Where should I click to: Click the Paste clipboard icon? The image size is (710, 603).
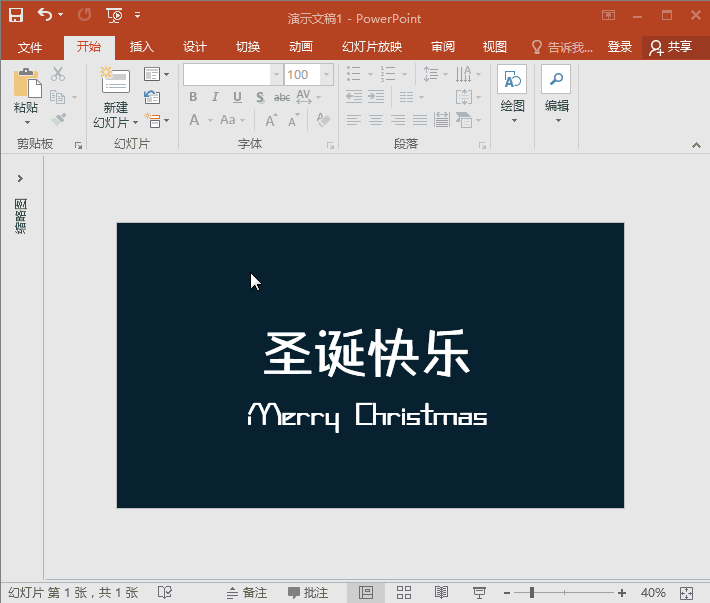(x=26, y=84)
